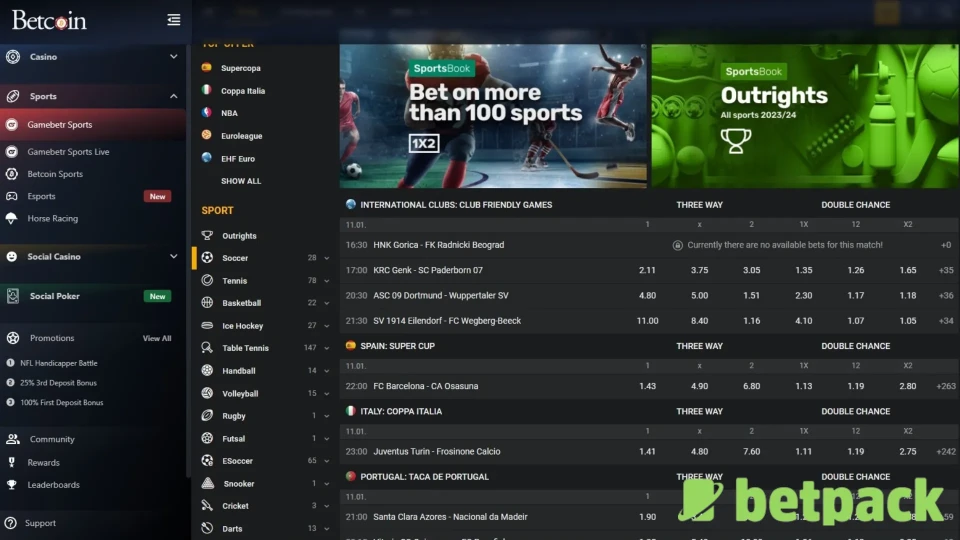Select the Handball icon

point(208,370)
